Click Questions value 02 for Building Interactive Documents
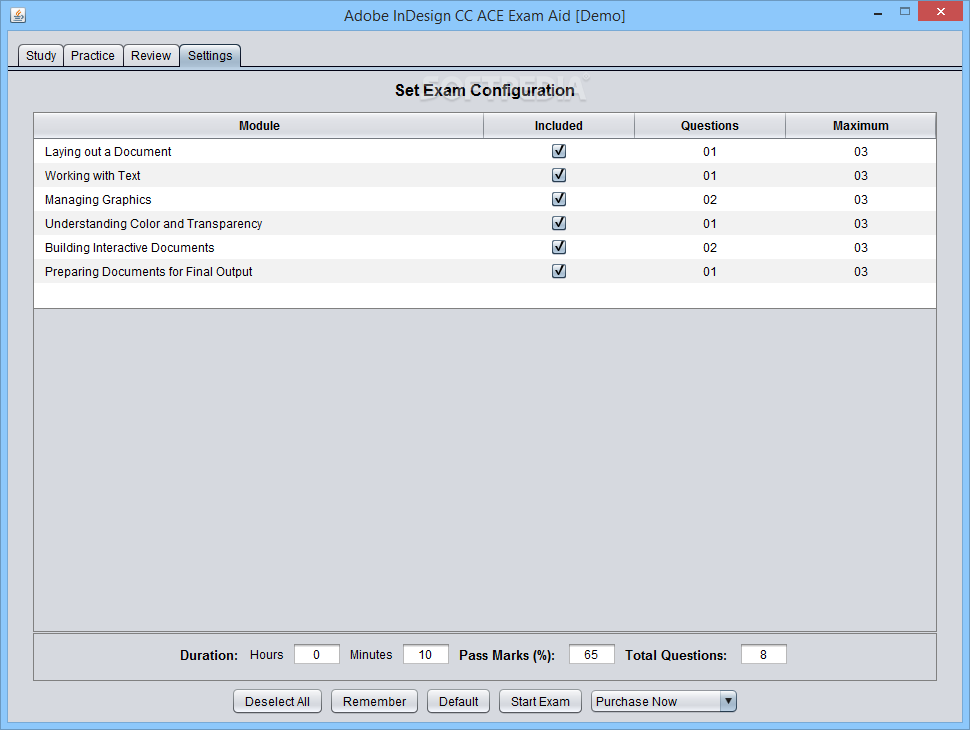 [x=710, y=247]
